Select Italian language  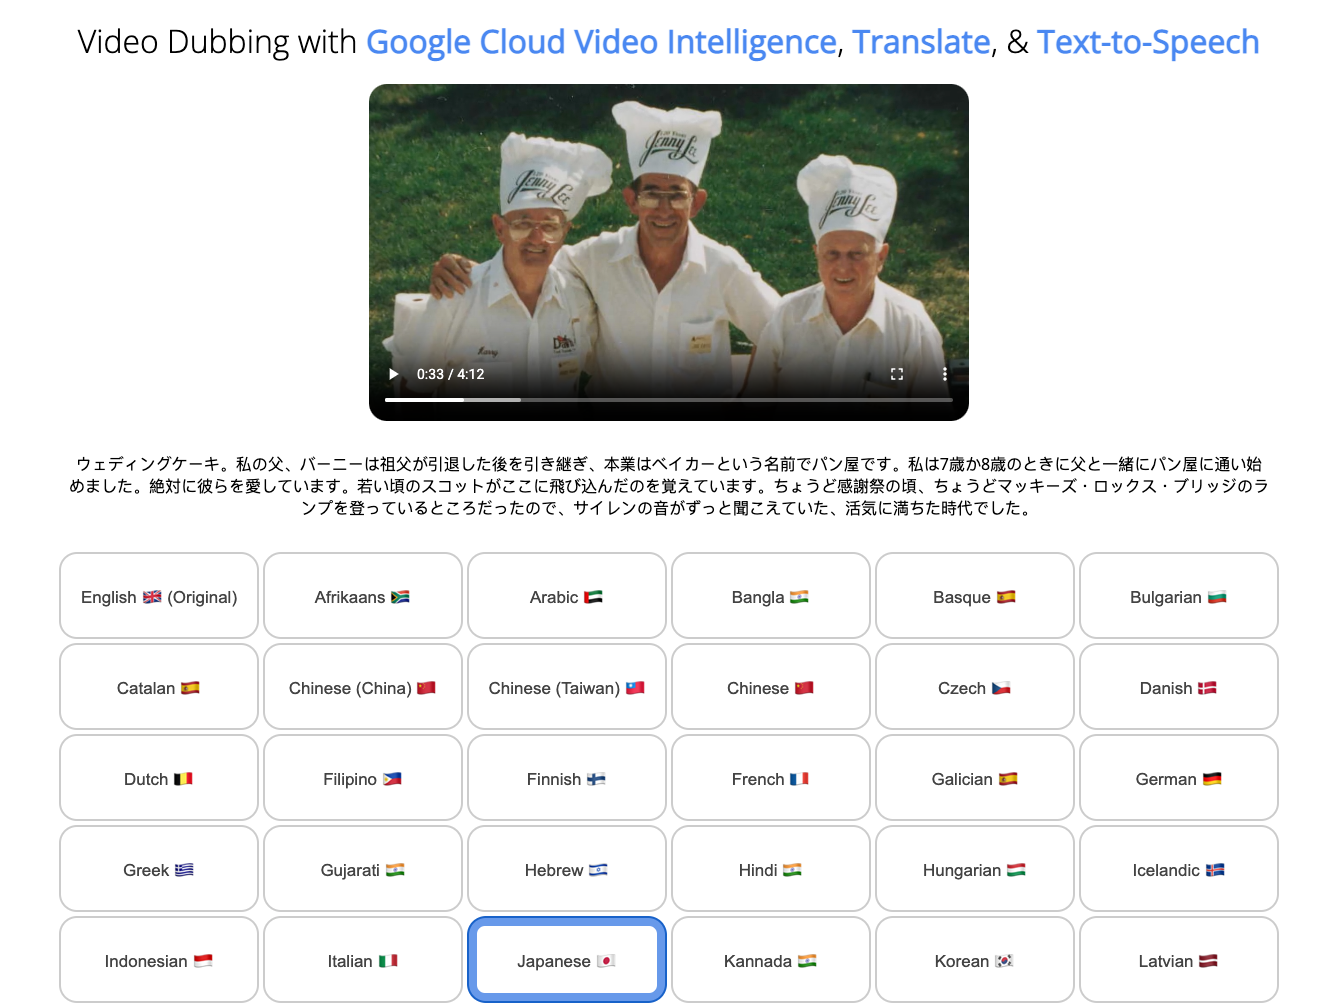click(363, 960)
